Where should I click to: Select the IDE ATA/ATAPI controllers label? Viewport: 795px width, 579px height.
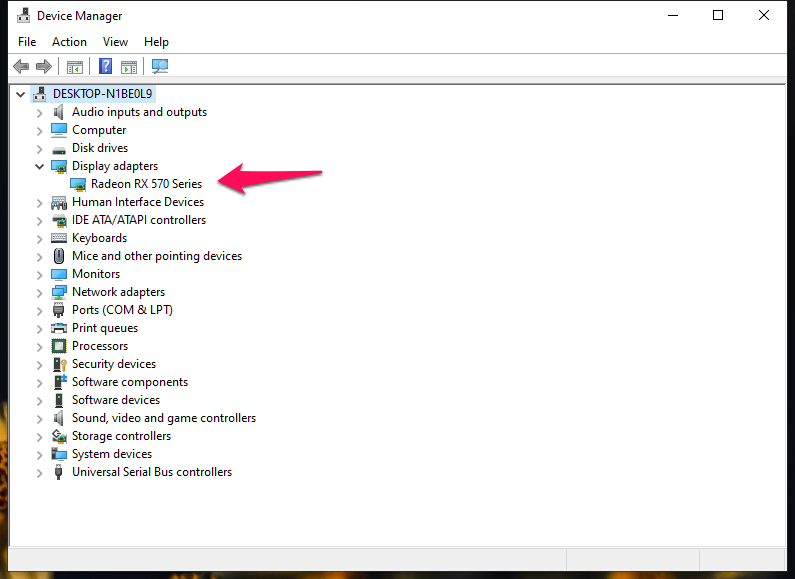139,220
